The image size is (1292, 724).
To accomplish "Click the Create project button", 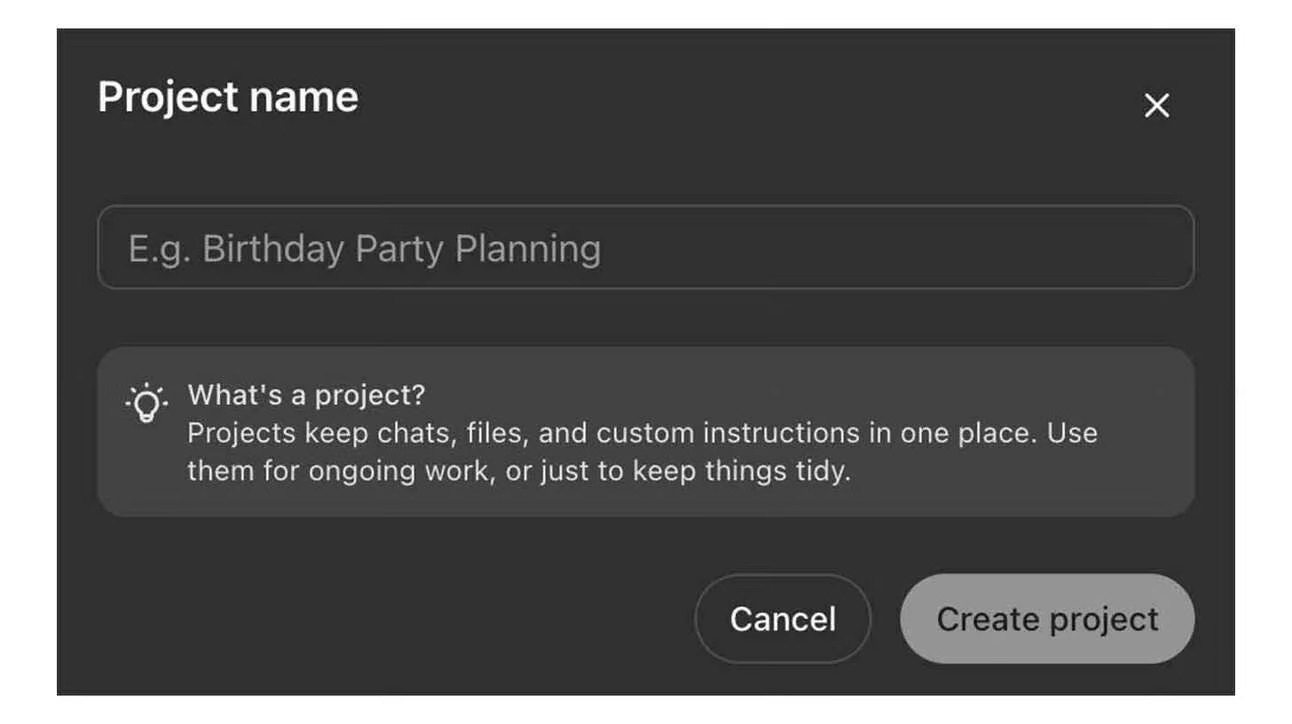I will pos(1046,619).
